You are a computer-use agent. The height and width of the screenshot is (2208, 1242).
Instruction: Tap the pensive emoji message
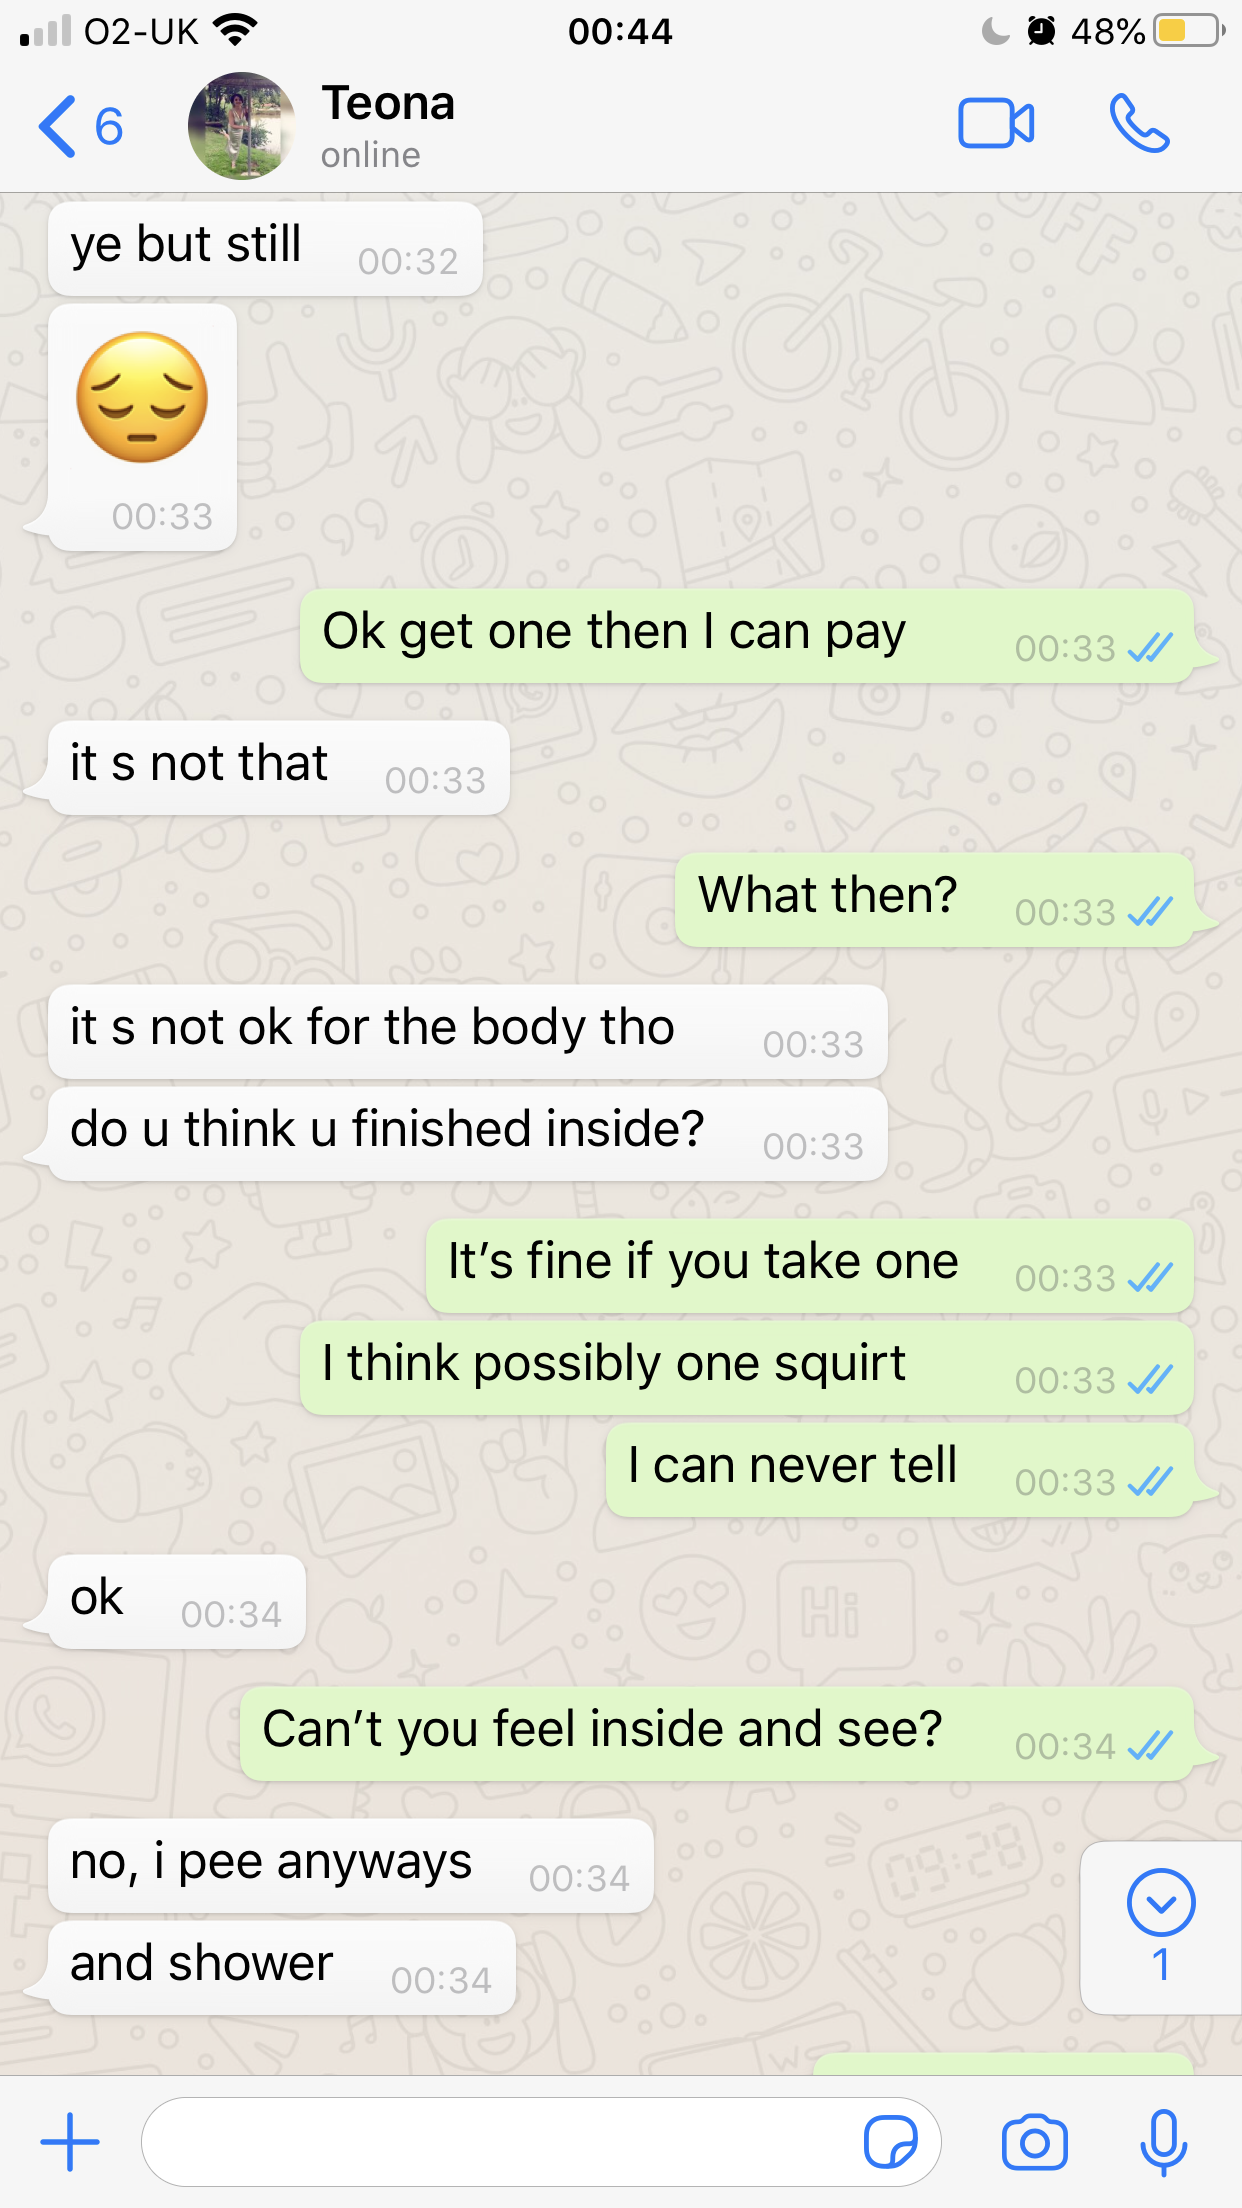(142, 427)
